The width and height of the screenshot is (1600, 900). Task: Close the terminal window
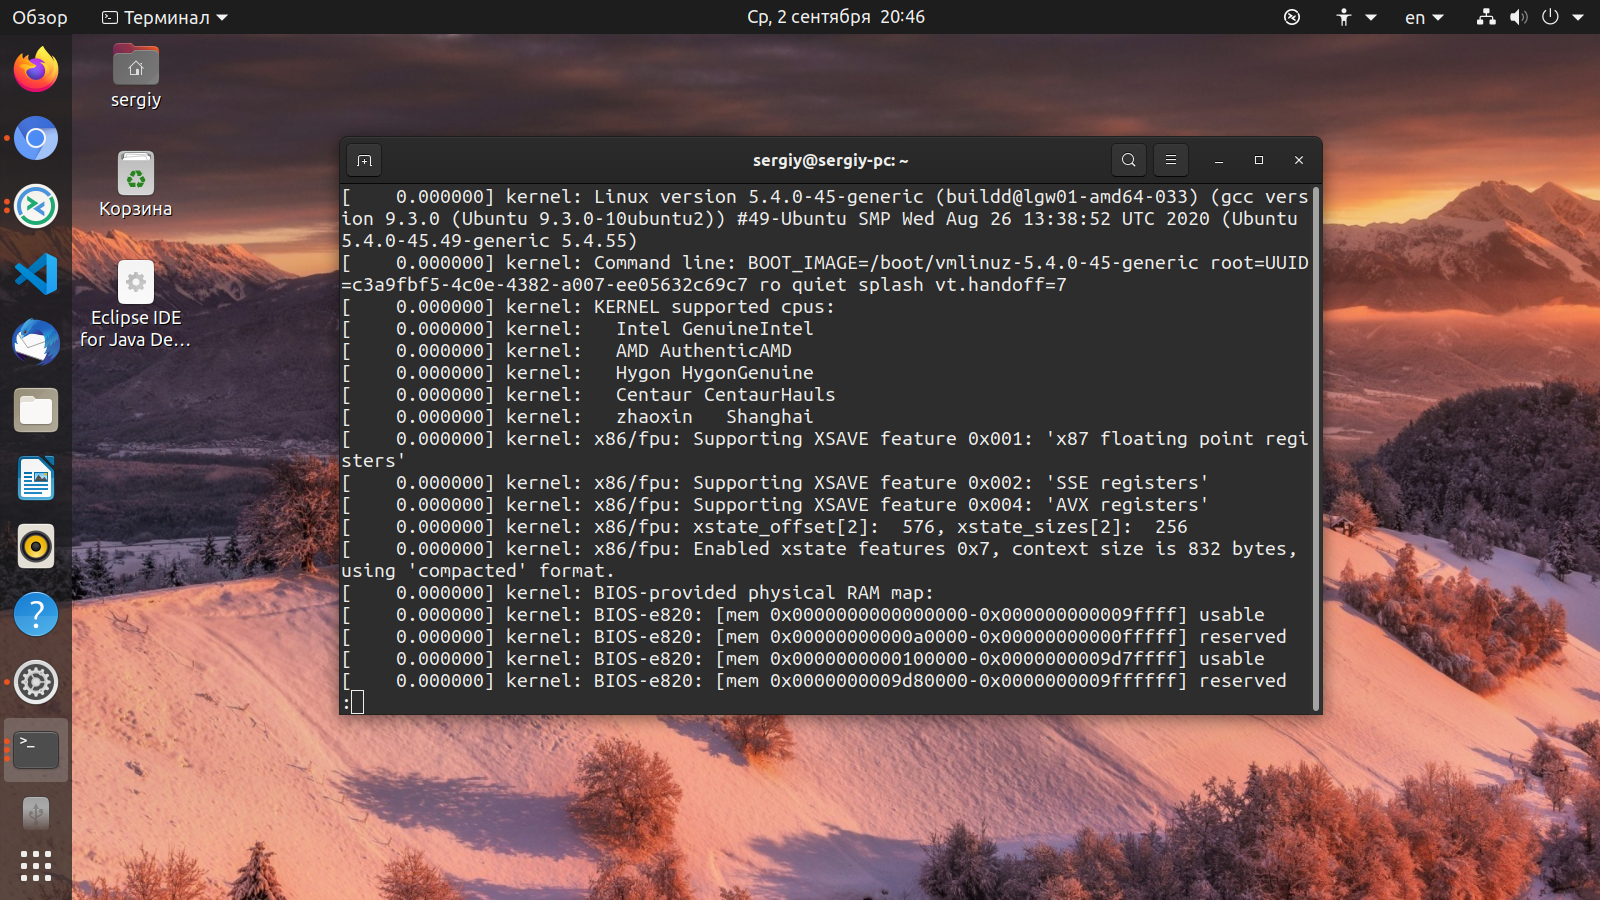click(x=1299, y=160)
